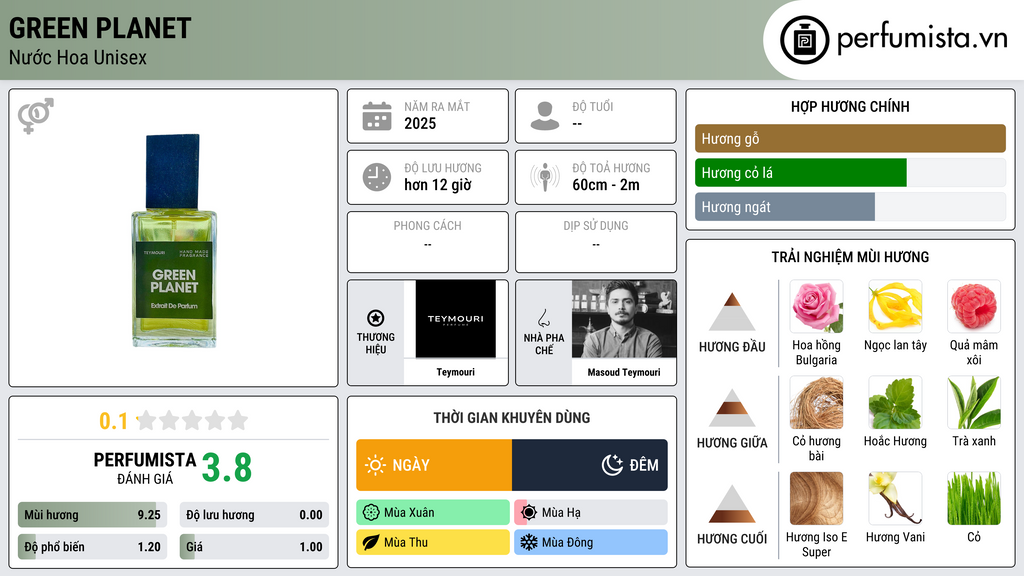
Task: Click the snowflake icon for Mùa Đông
Action: click(x=529, y=543)
